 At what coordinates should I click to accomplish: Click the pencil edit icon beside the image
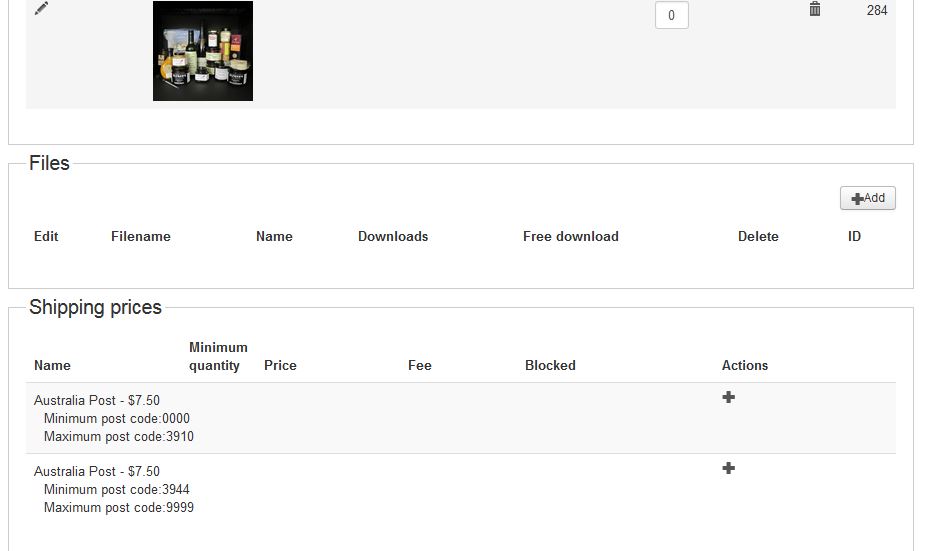(x=41, y=8)
